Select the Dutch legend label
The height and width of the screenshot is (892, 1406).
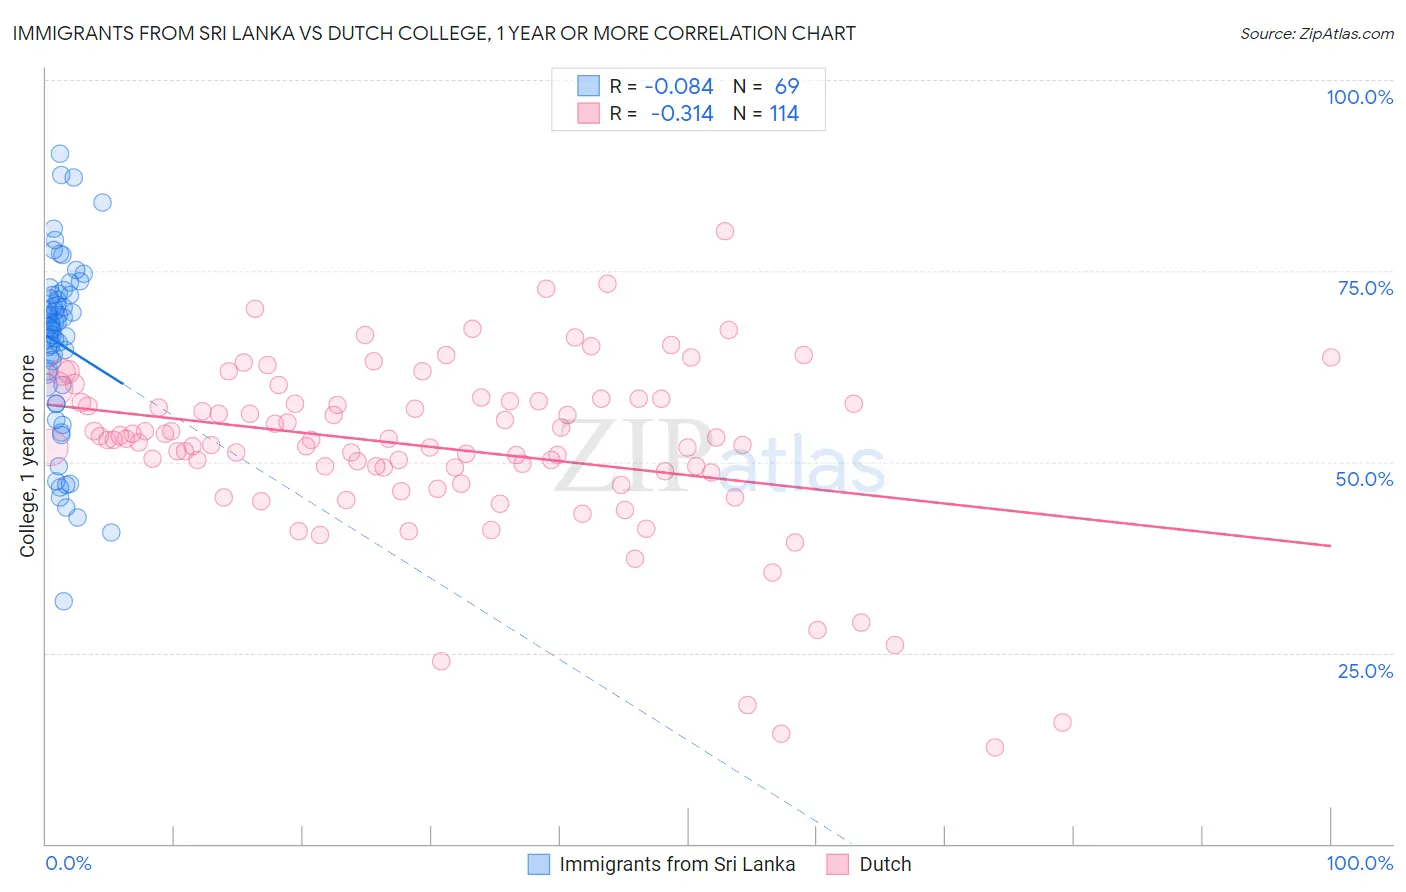pos(885,864)
